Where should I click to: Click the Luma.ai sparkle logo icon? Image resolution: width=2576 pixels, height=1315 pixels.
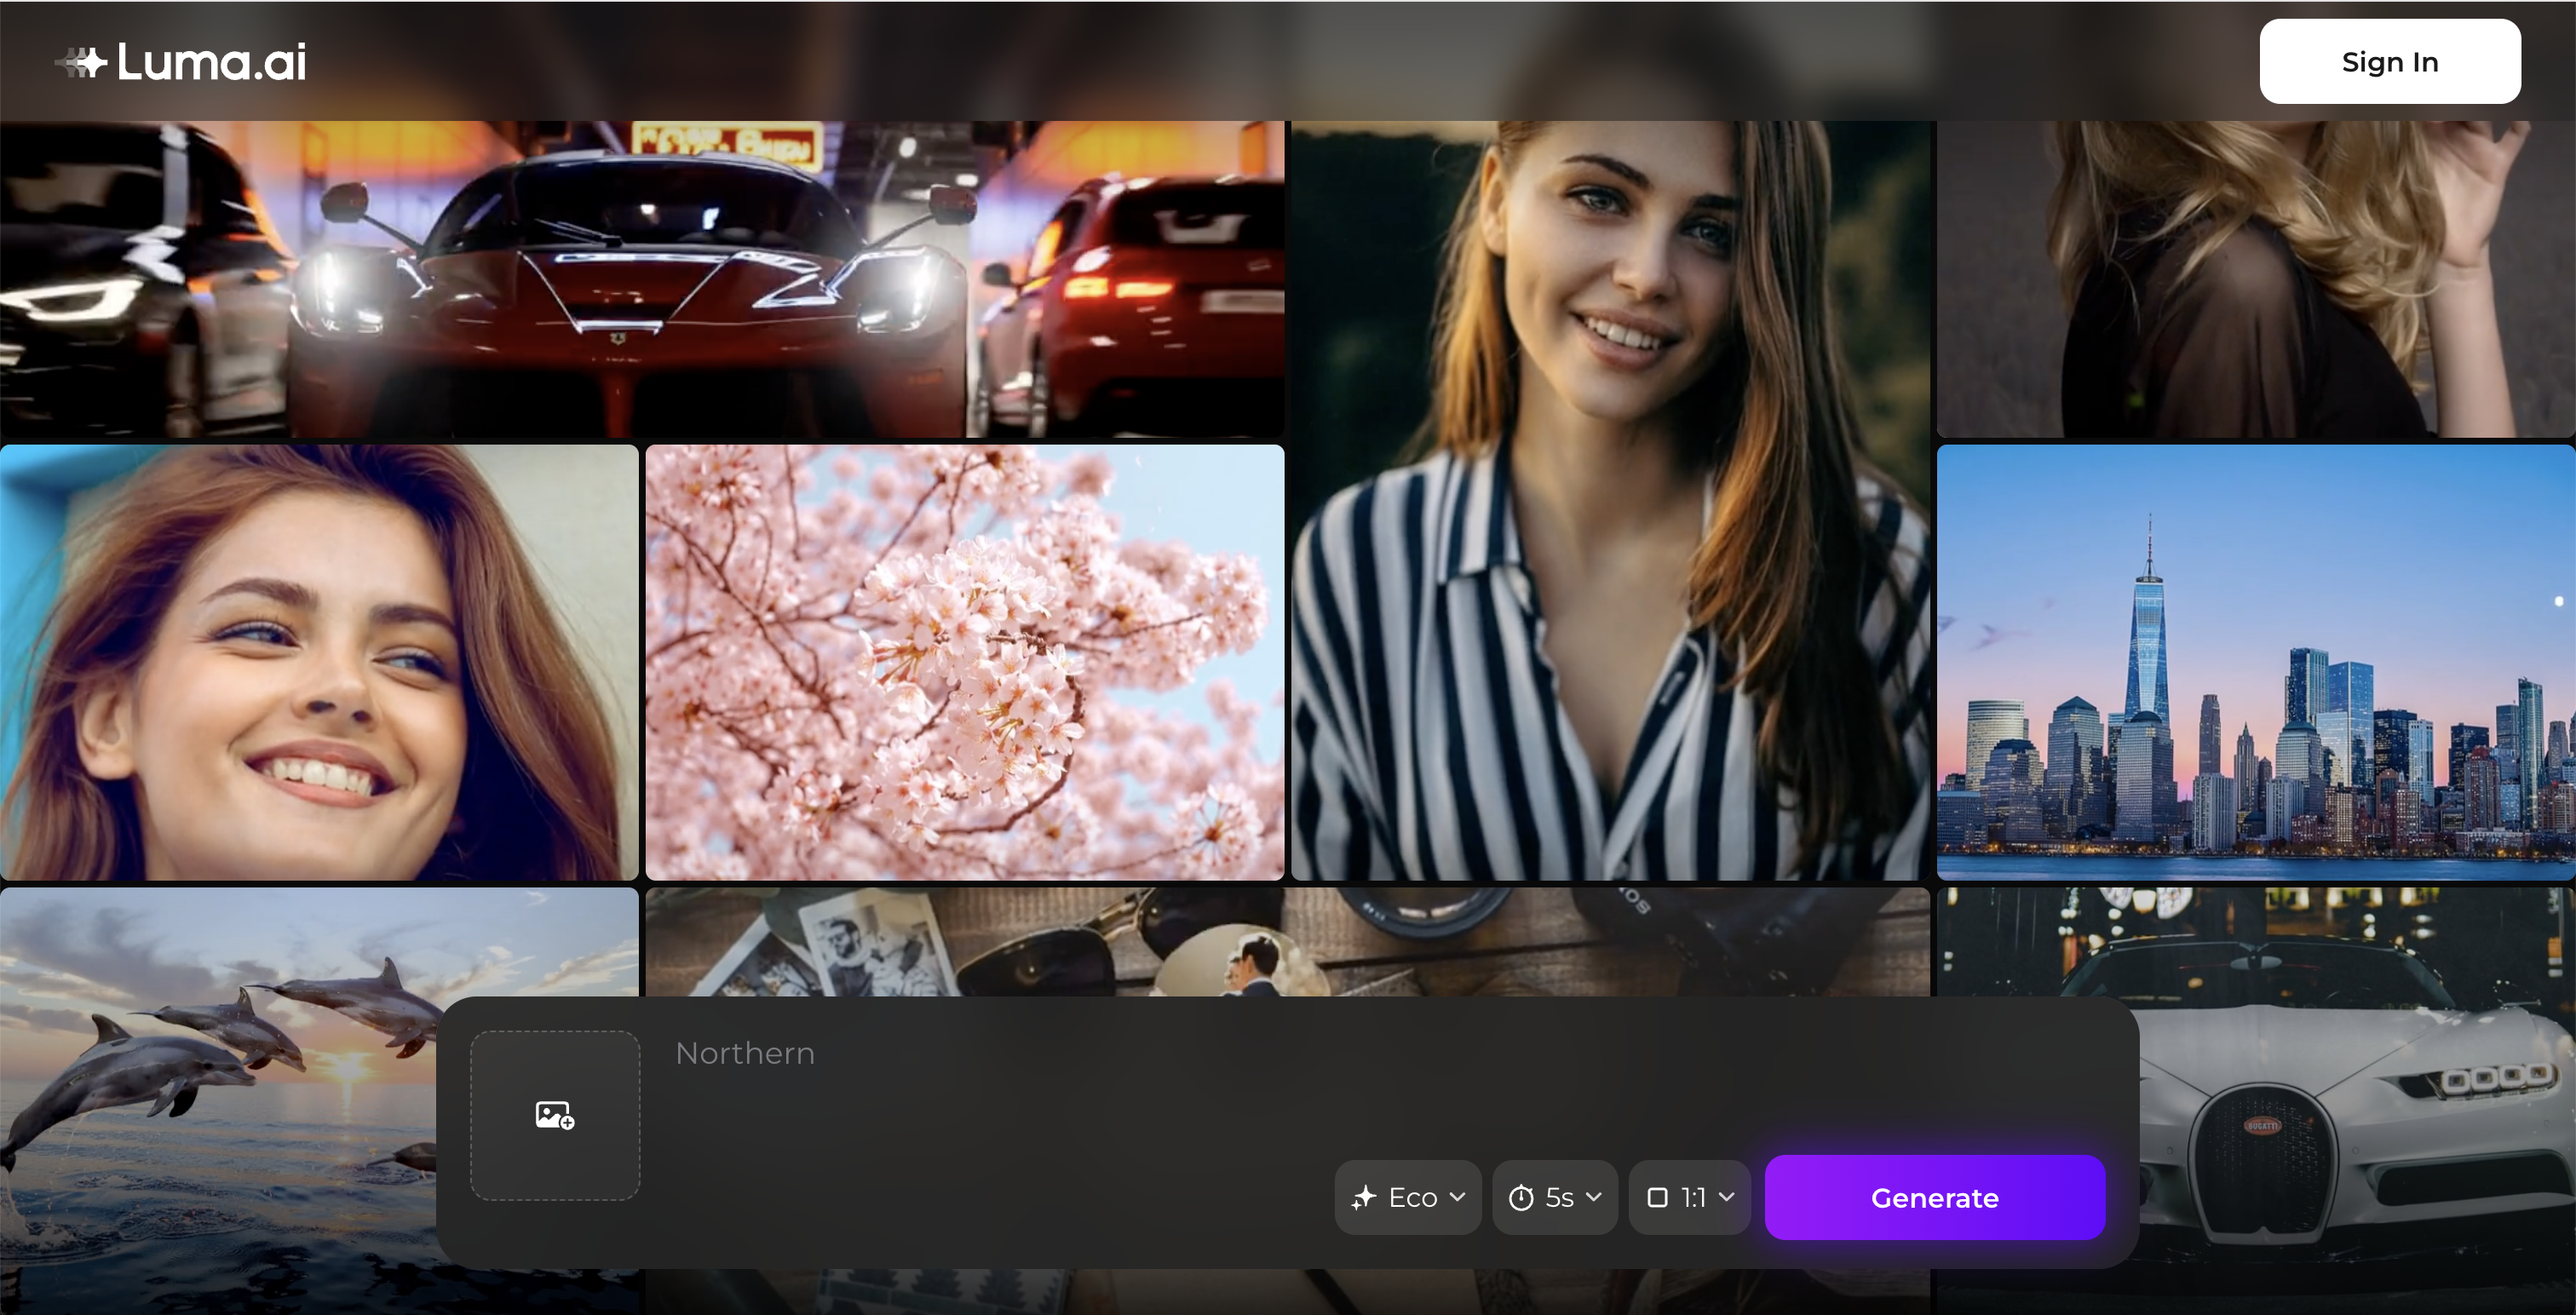(81, 62)
